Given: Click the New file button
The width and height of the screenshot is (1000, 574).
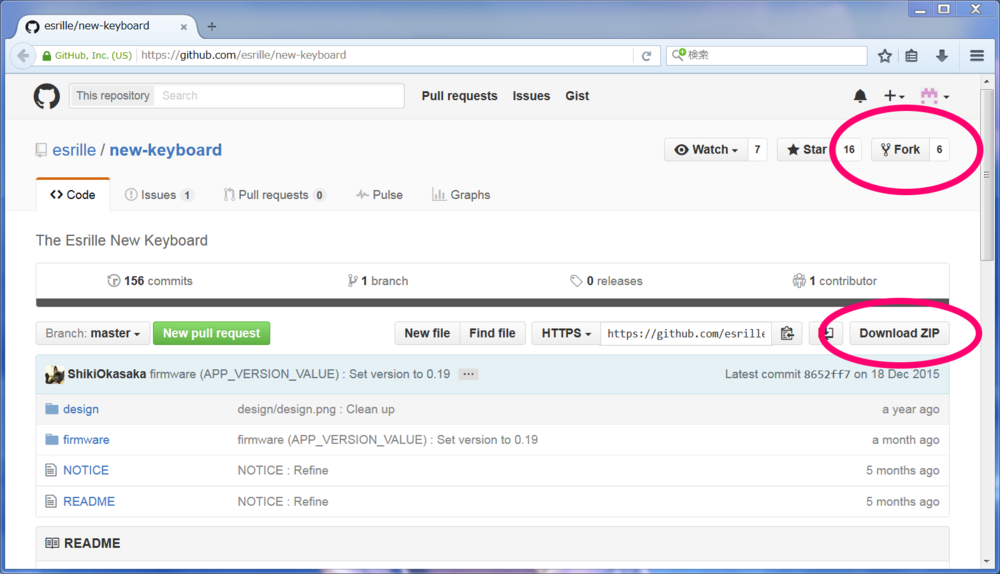Looking at the screenshot, I should click(x=427, y=333).
